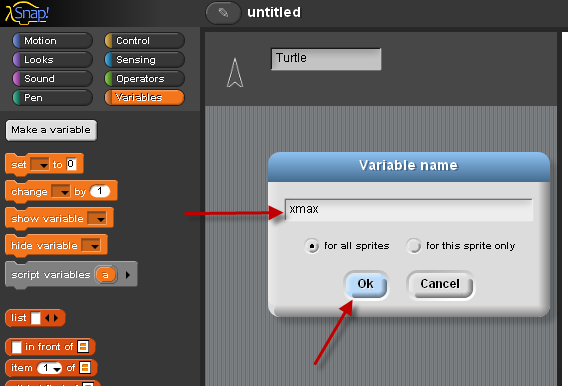Viewport: 568px width, 386px height.
Task: Click the 'show variable' block label
Action: [x=47, y=219]
